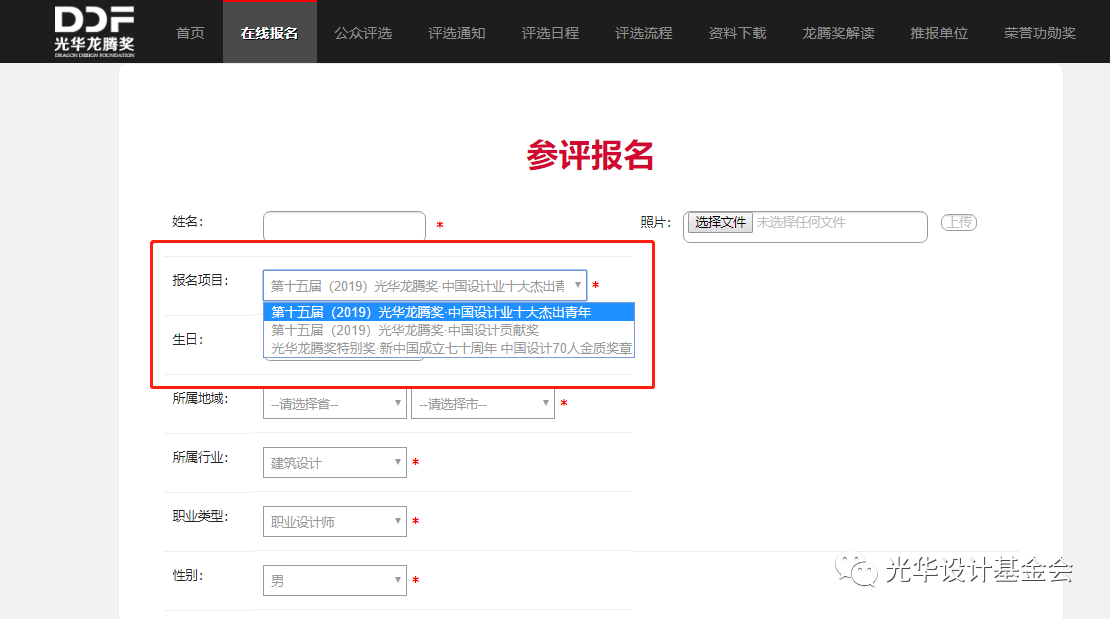Focus the 姓名 input field
The image size is (1110, 619).
(344, 227)
